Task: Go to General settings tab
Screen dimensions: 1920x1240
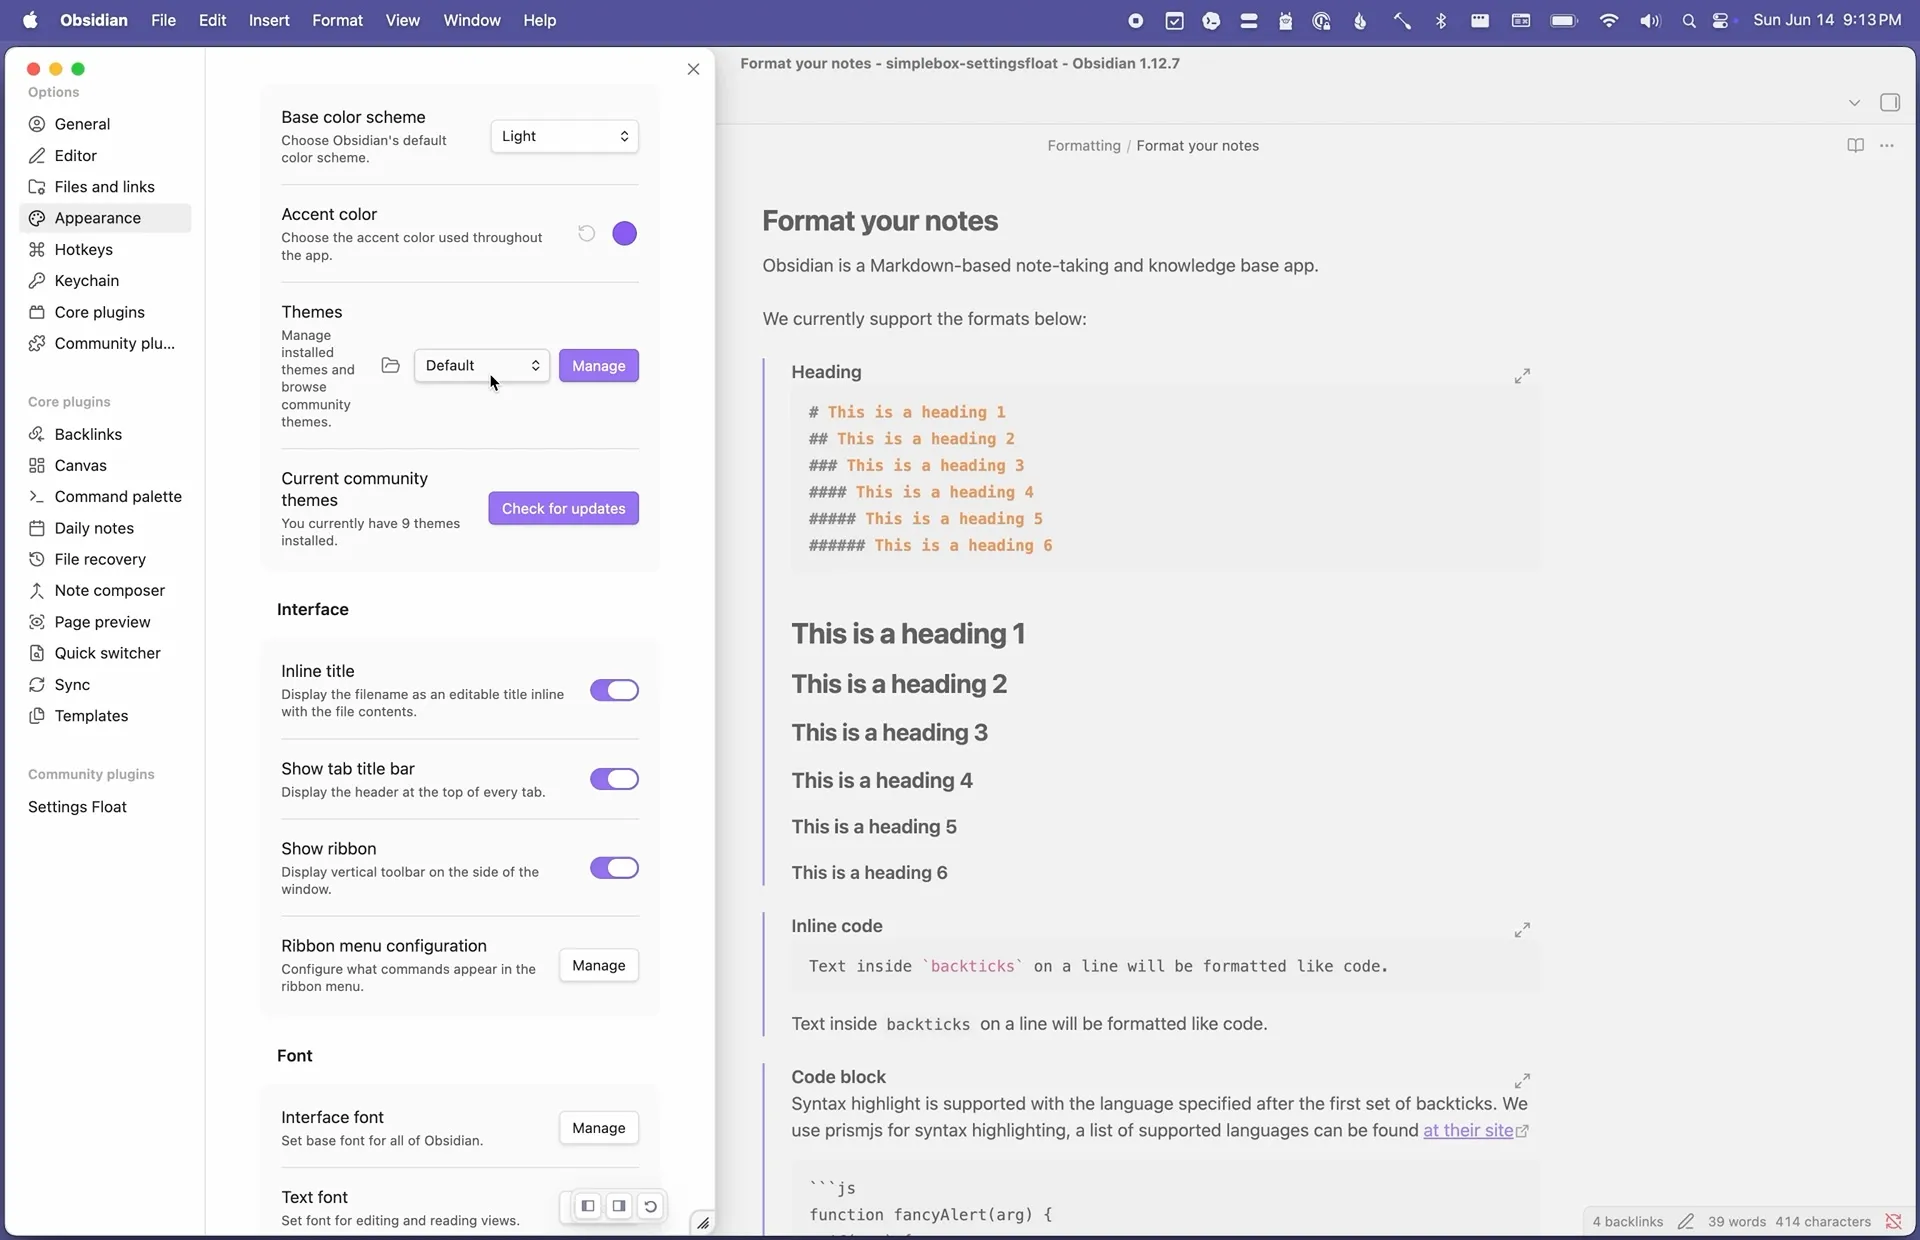Action: 105,124
